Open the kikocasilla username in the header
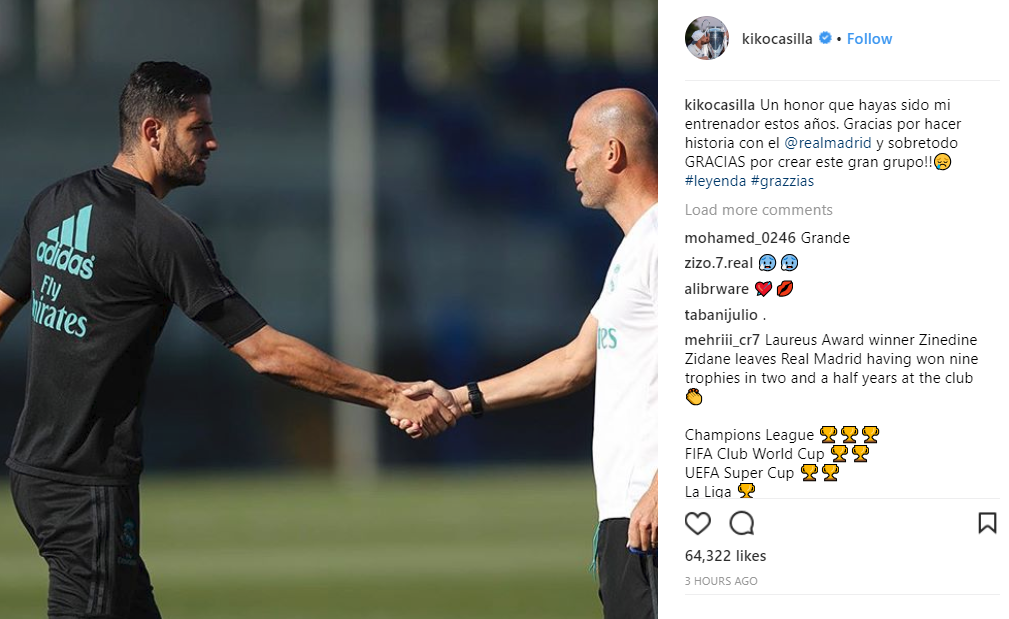 777,39
